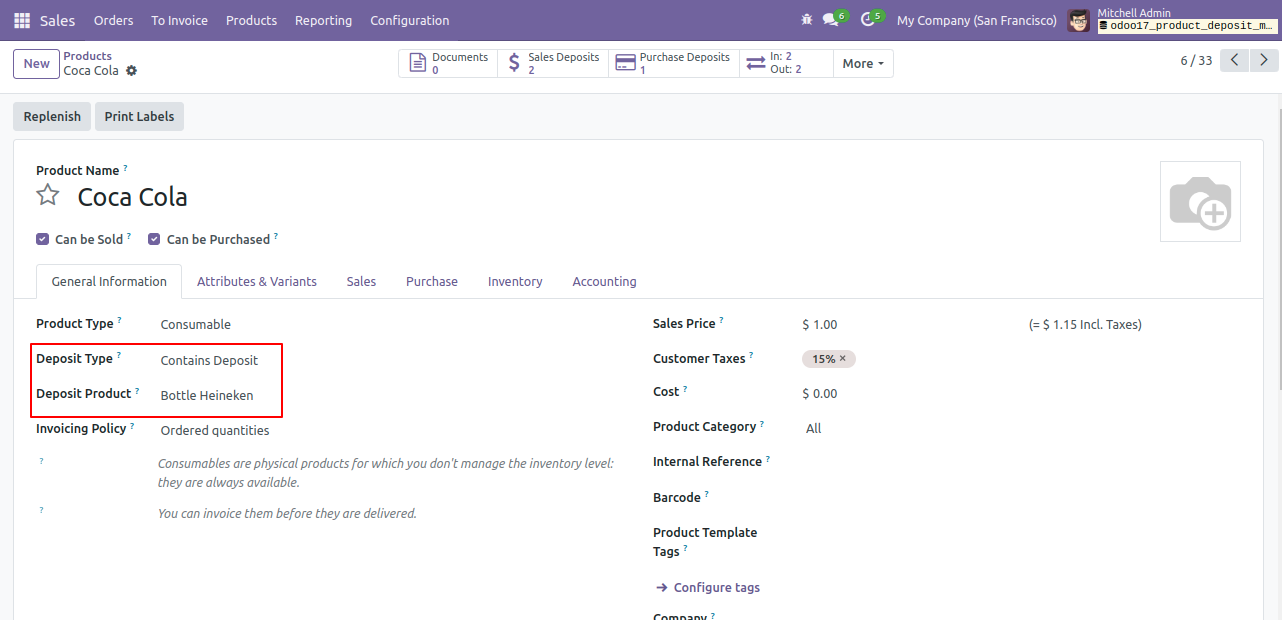Mark Coca Cola as favorite star
Viewport: 1282px width, 620px height.
pos(48,195)
